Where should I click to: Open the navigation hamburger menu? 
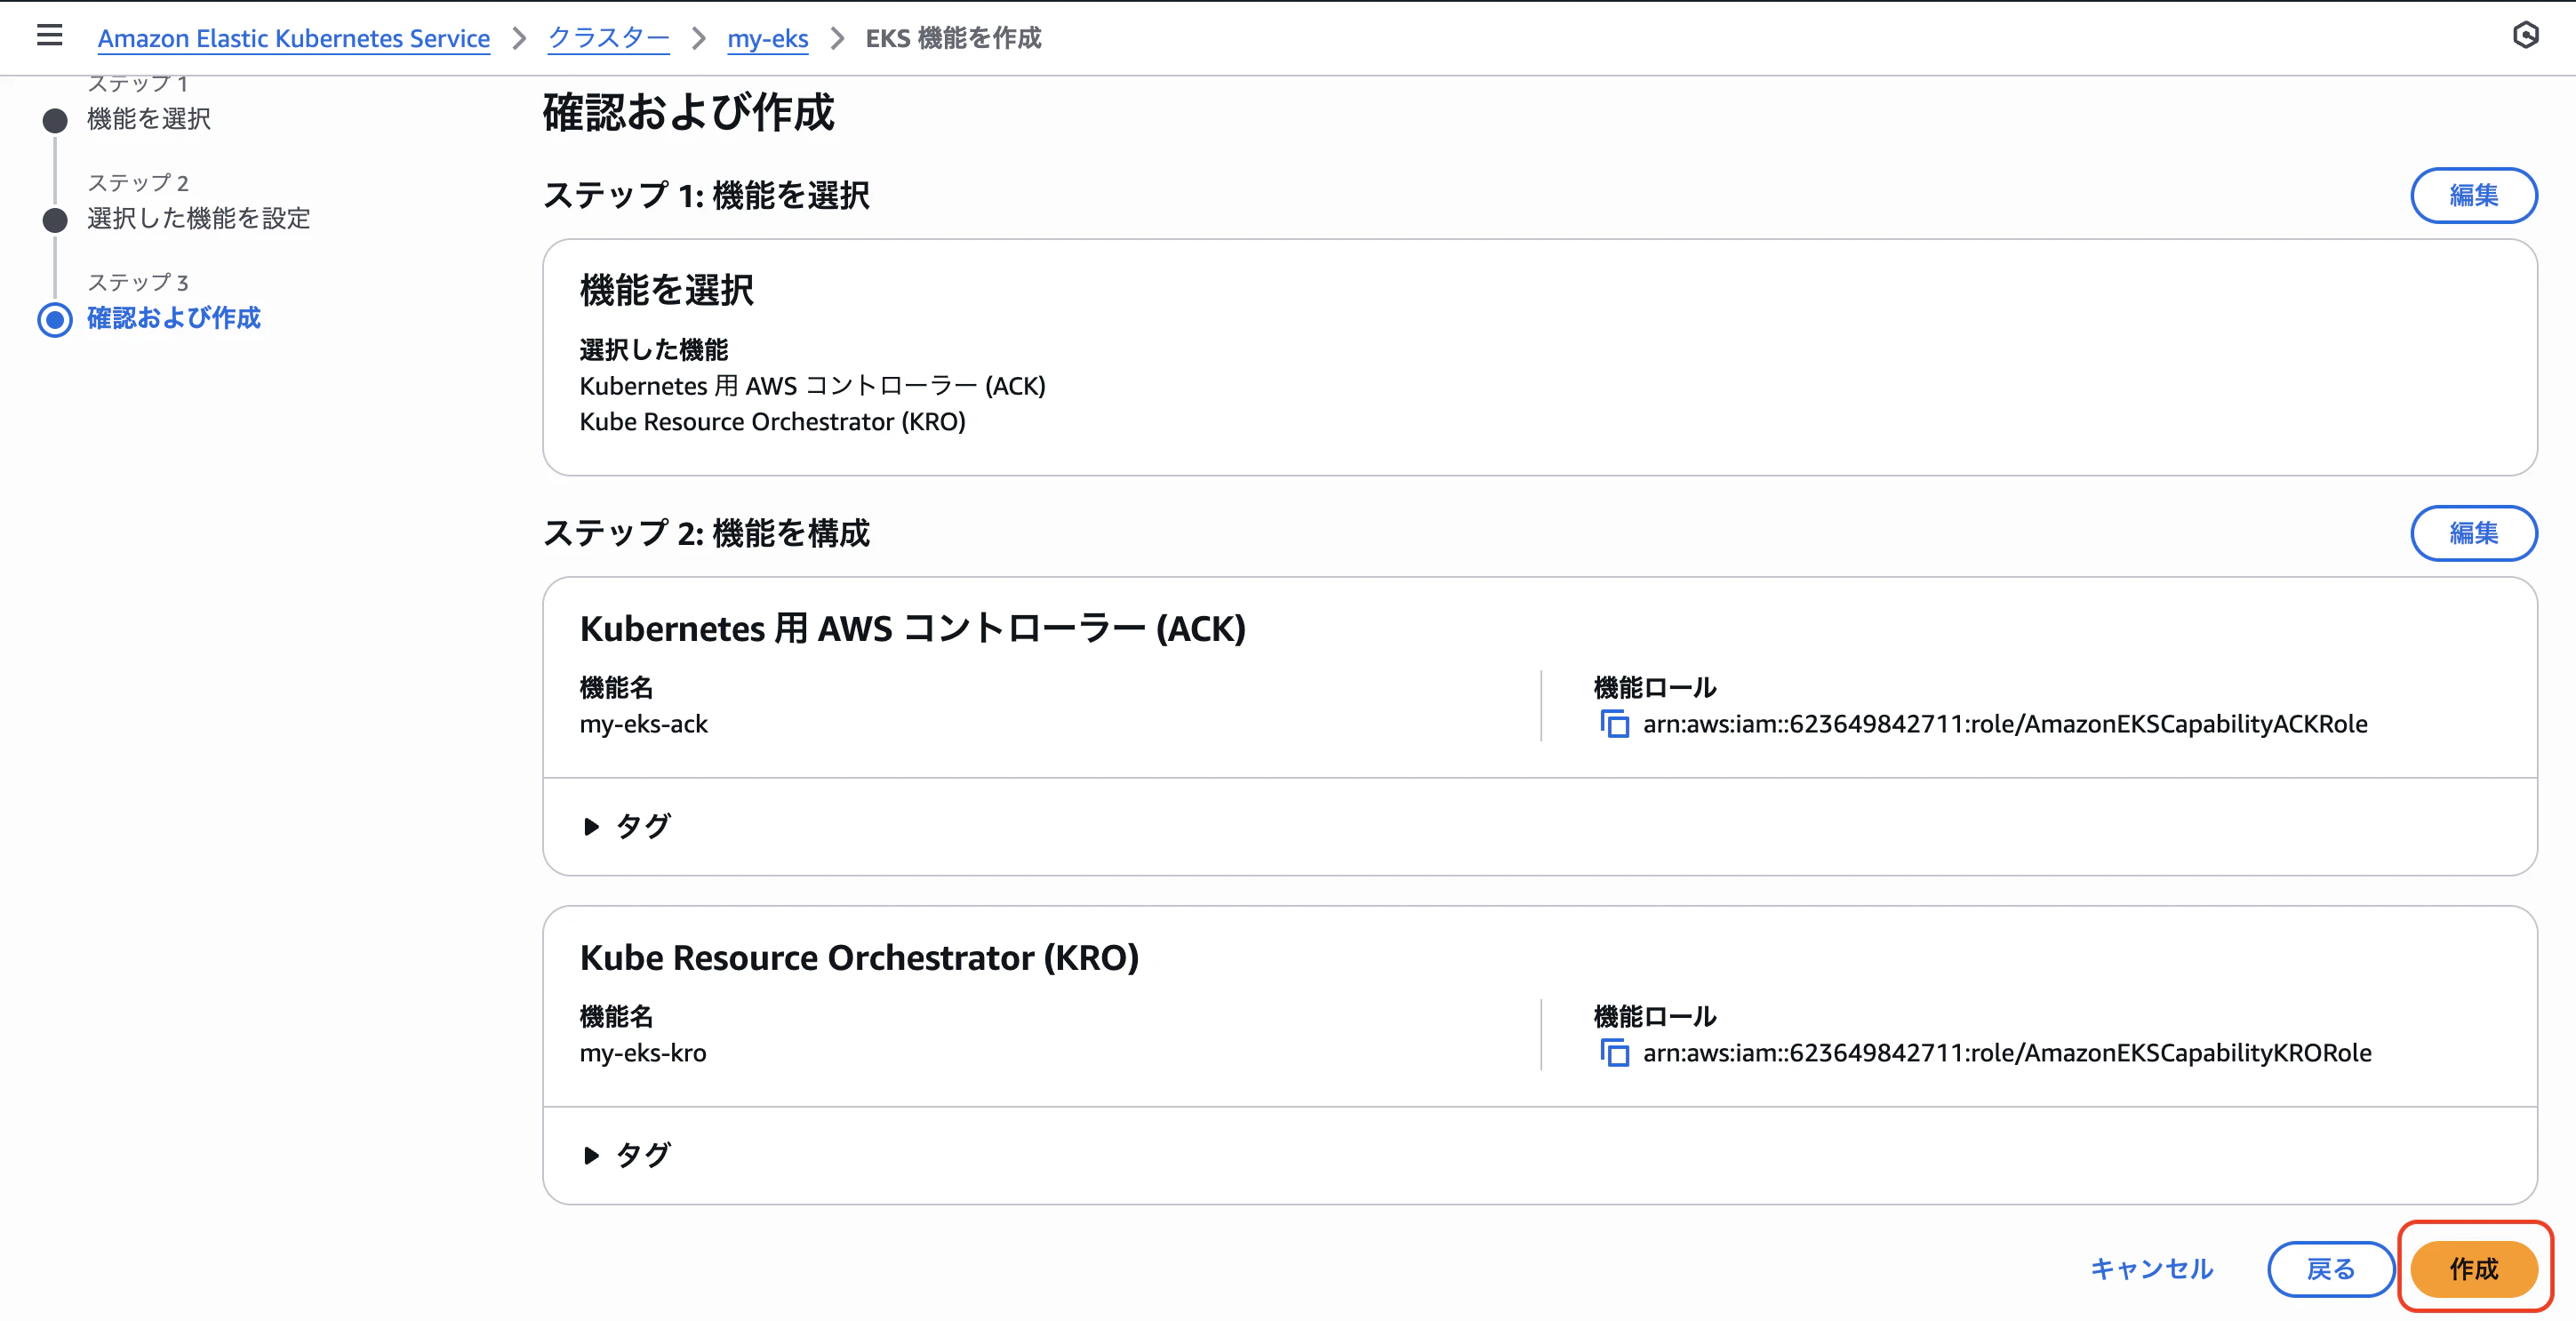click(x=49, y=36)
